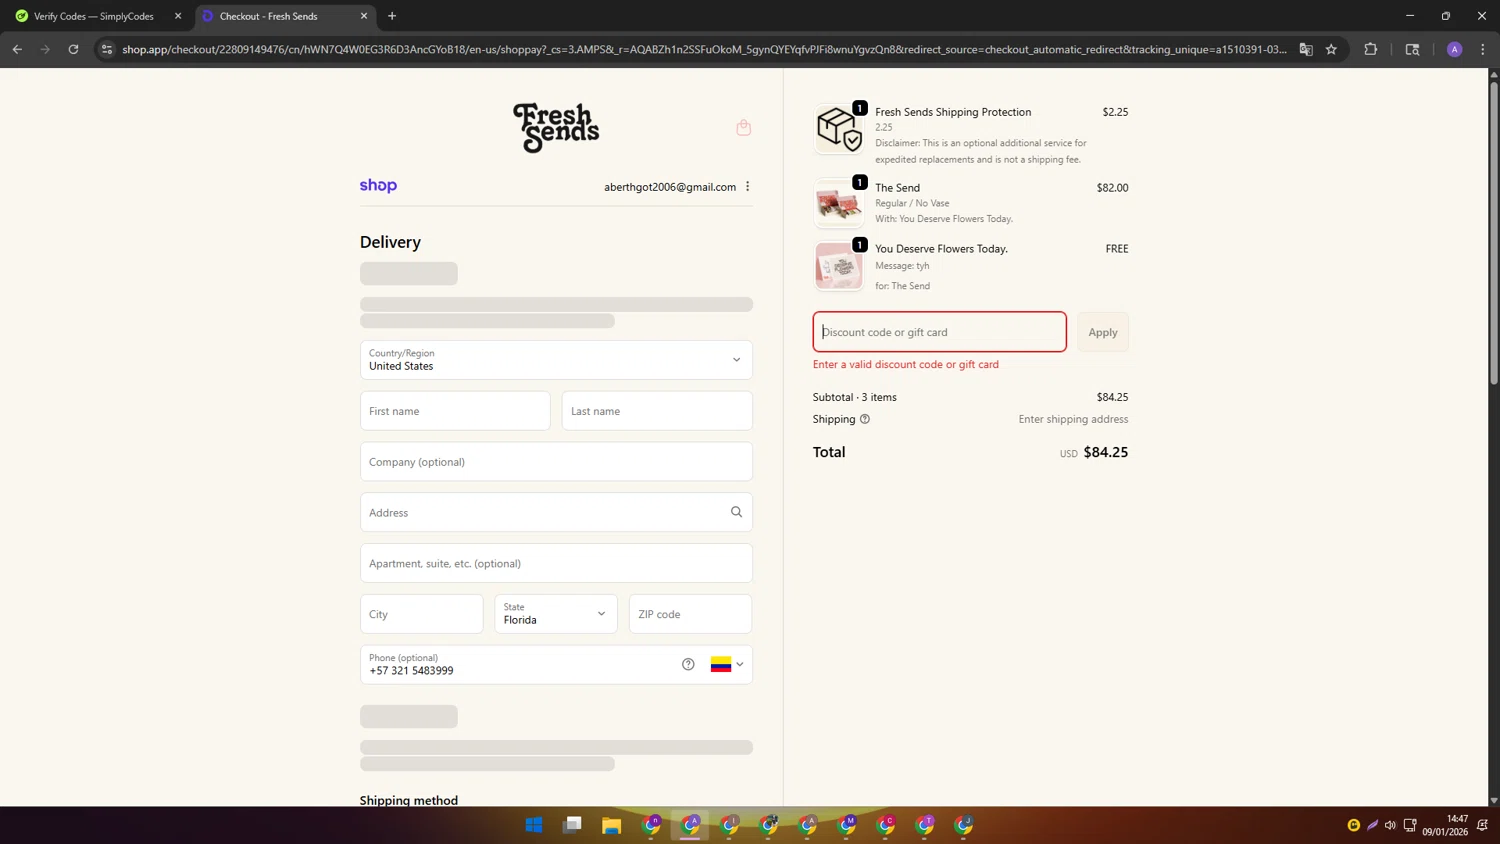Click the First name field
The height and width of the screenshot is (844, 1500).
pos(455,411)
